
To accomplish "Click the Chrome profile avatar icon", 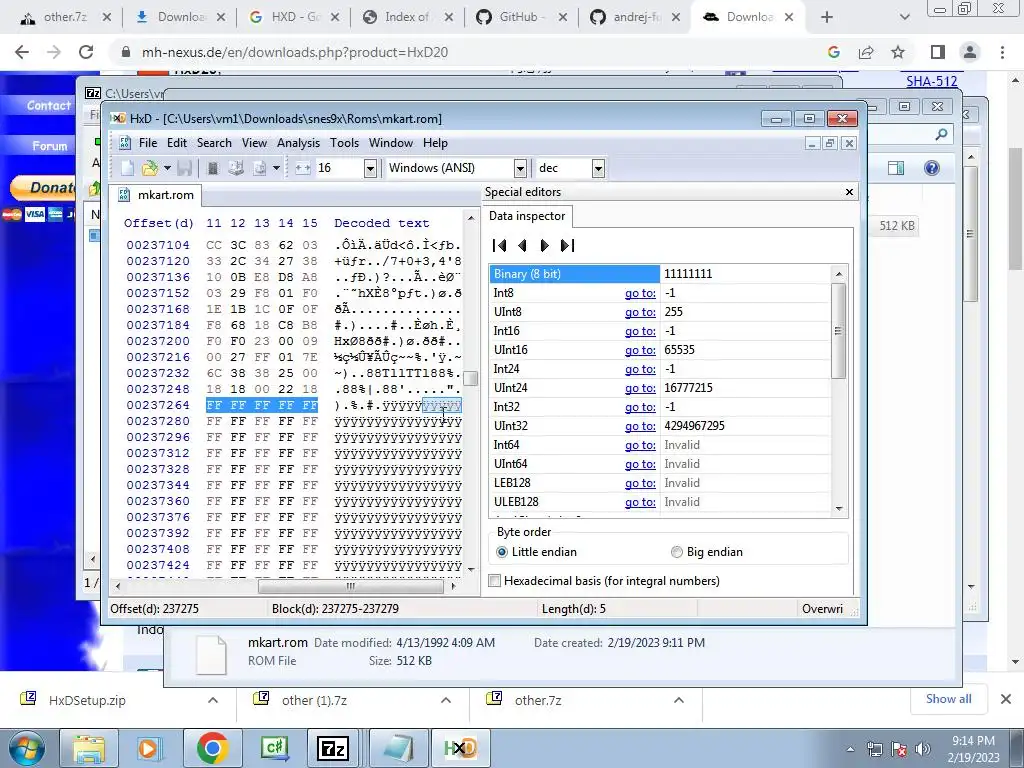I will tap(970, 52).
